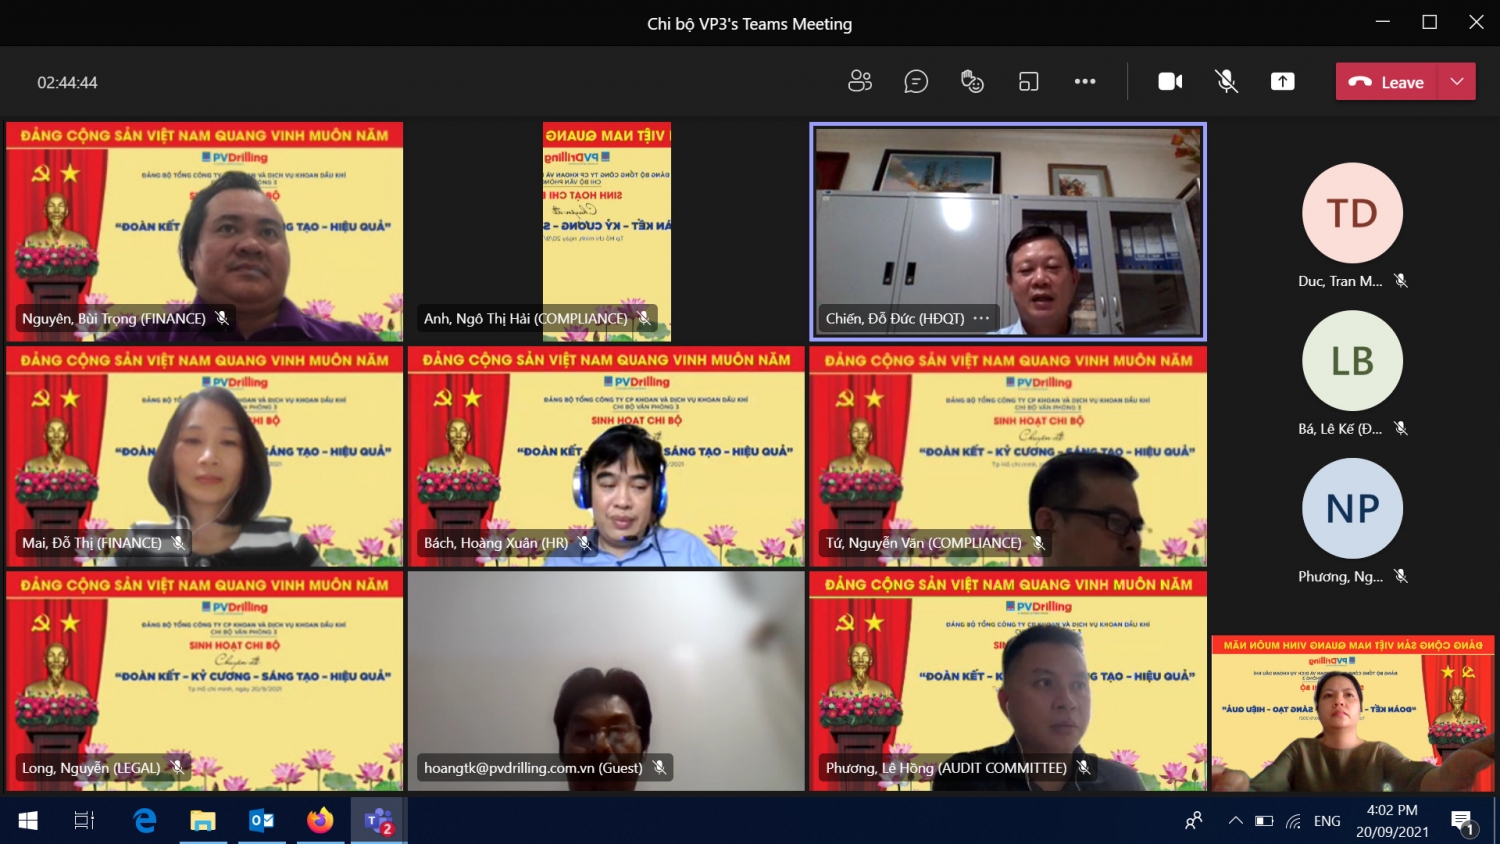Open breakout rooms icon
Screen dimensions: 1500x844
tap(1028, 82)
